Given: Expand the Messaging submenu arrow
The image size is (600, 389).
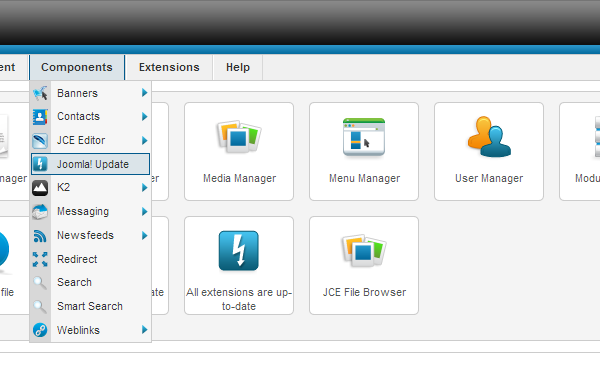Looking at the screenshot, I should pyautogui.click(x=144, y=211).
